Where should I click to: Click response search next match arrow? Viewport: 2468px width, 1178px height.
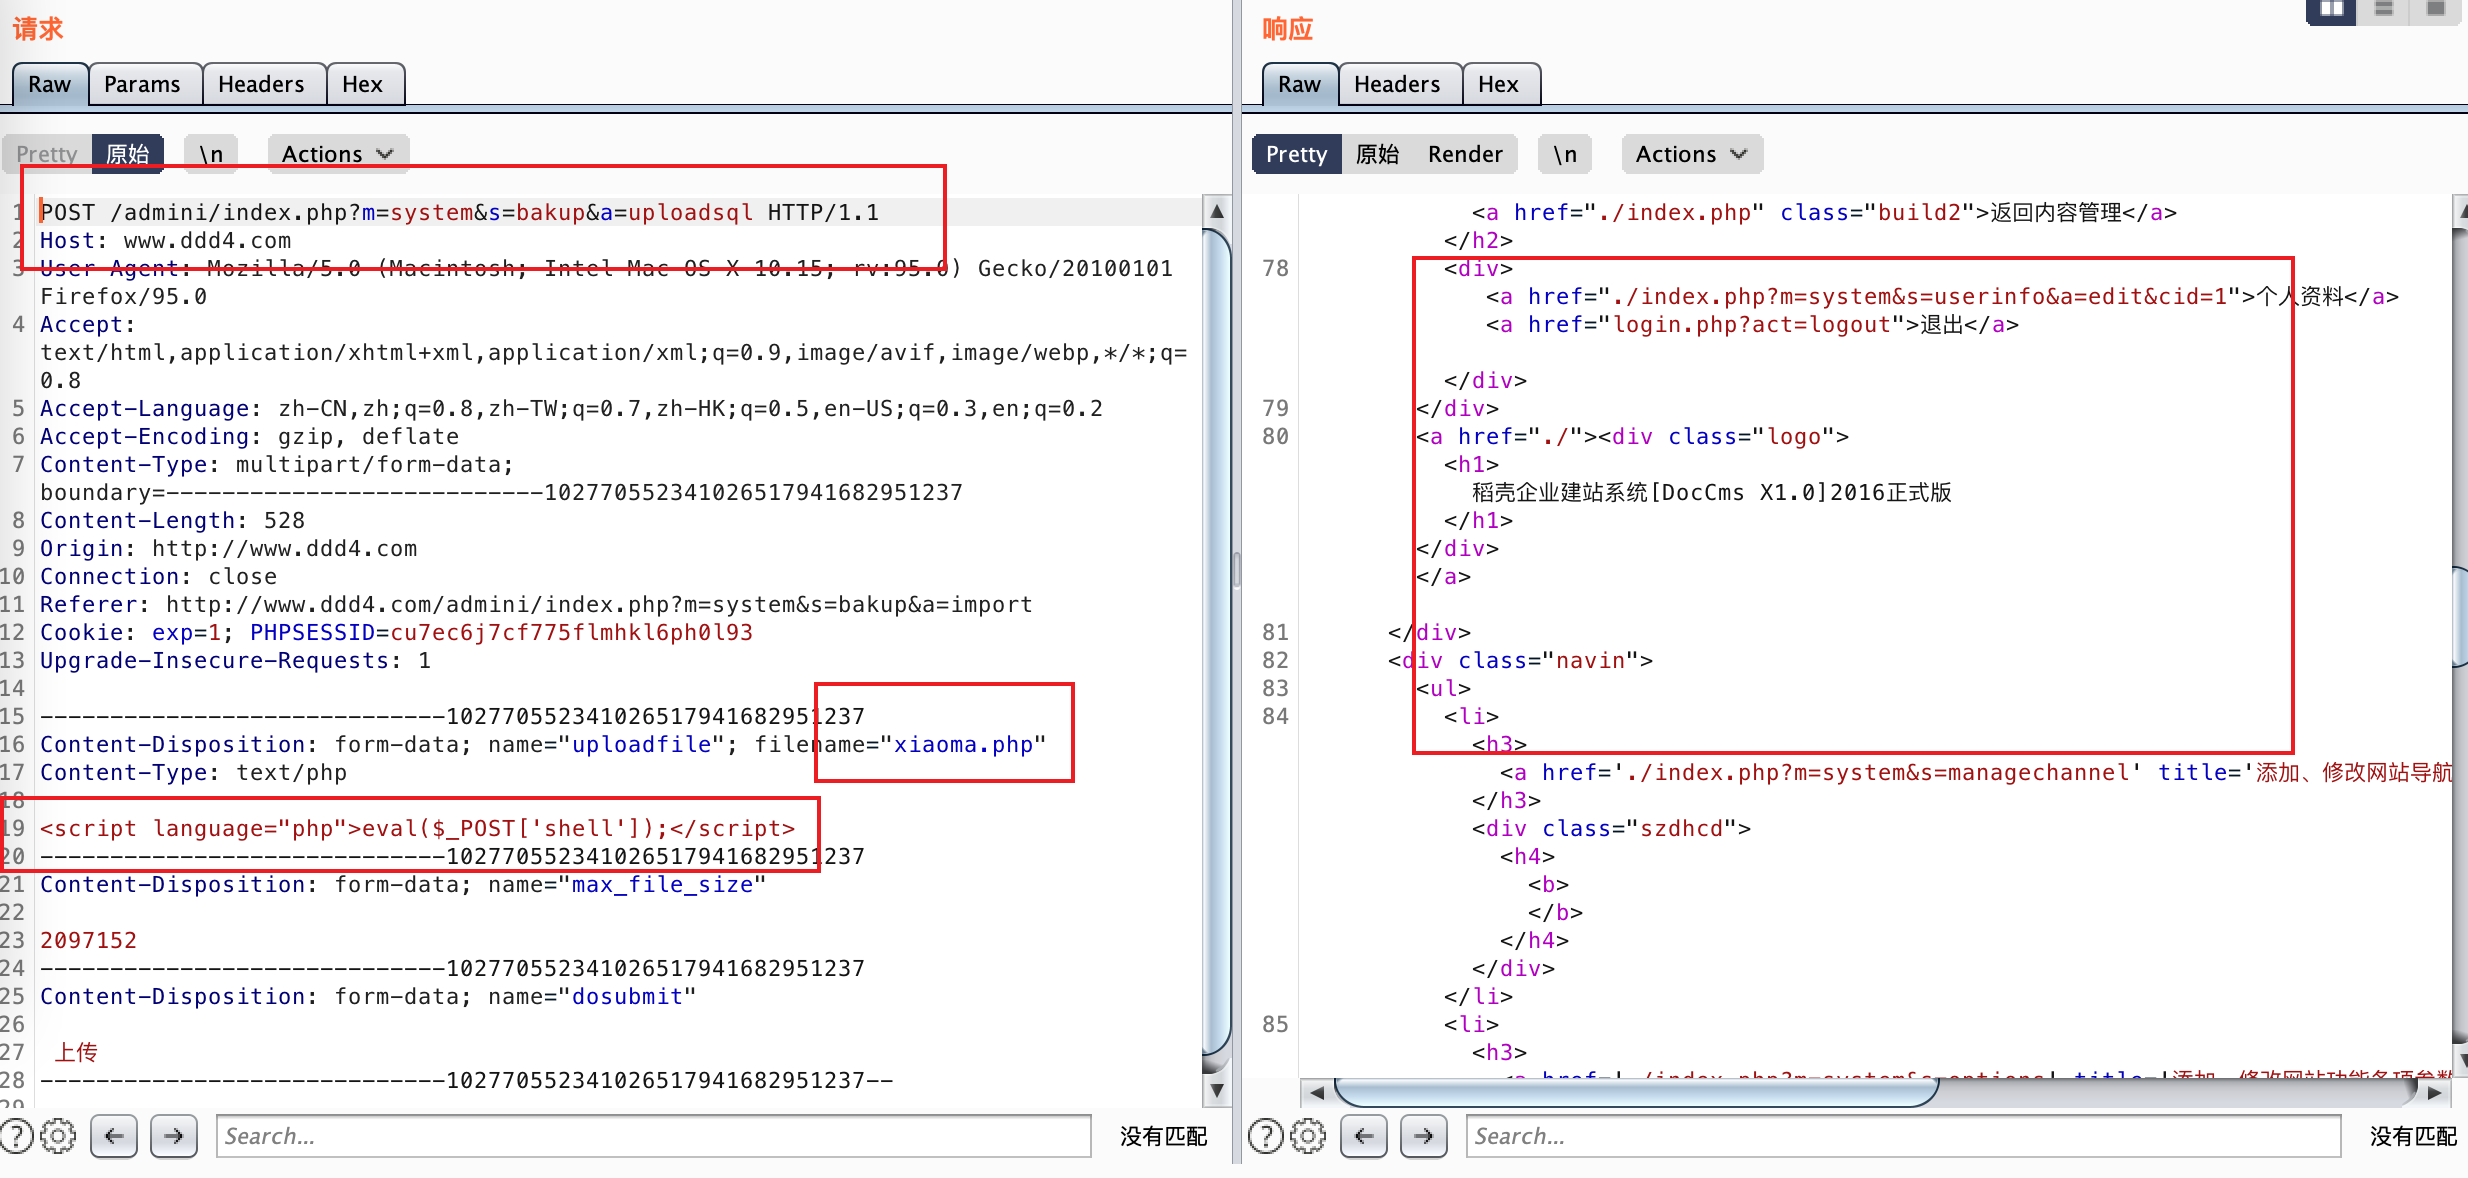click(1424, 1136)
